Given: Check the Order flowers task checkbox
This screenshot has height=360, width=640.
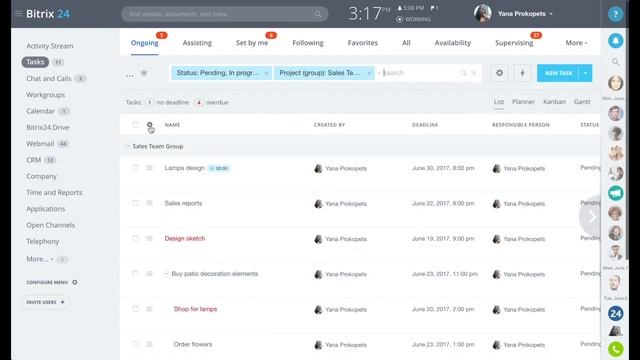Looking at the screenshot, I should (135, 344).
